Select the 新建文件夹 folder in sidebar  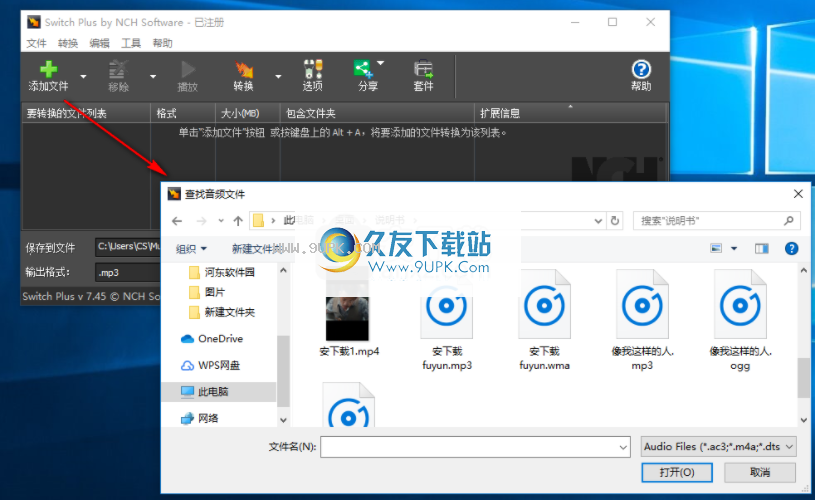click(222, 312)
